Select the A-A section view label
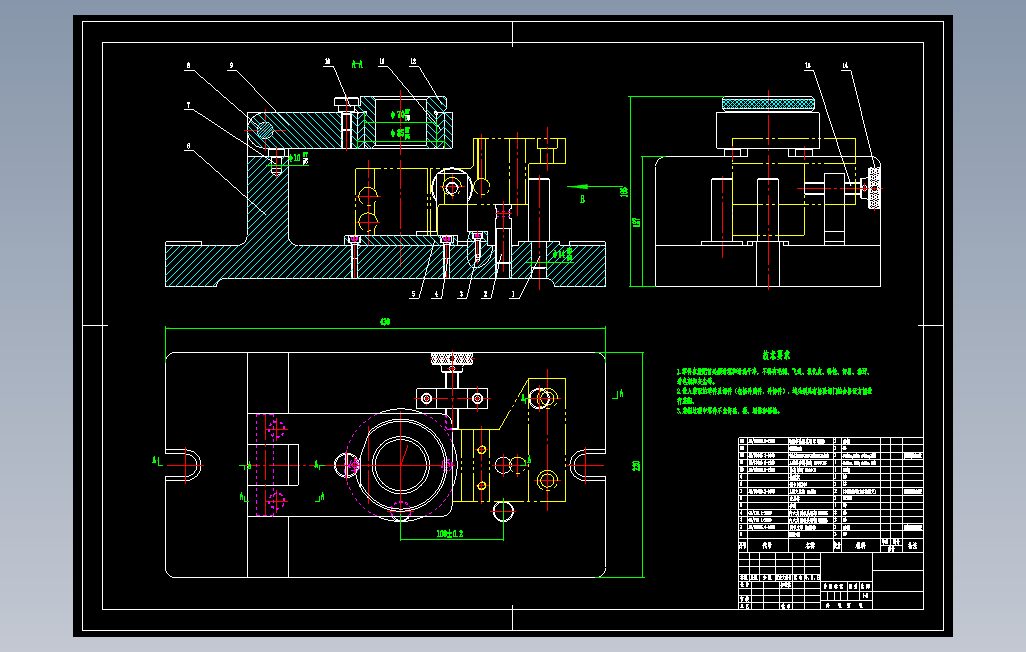Viewport: 1026px width, 652px height. tap(357, 63)
